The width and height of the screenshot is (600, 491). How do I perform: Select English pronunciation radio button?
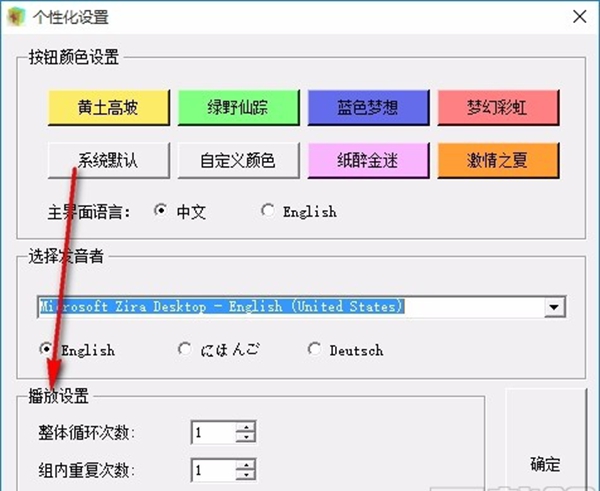(46, 349)
